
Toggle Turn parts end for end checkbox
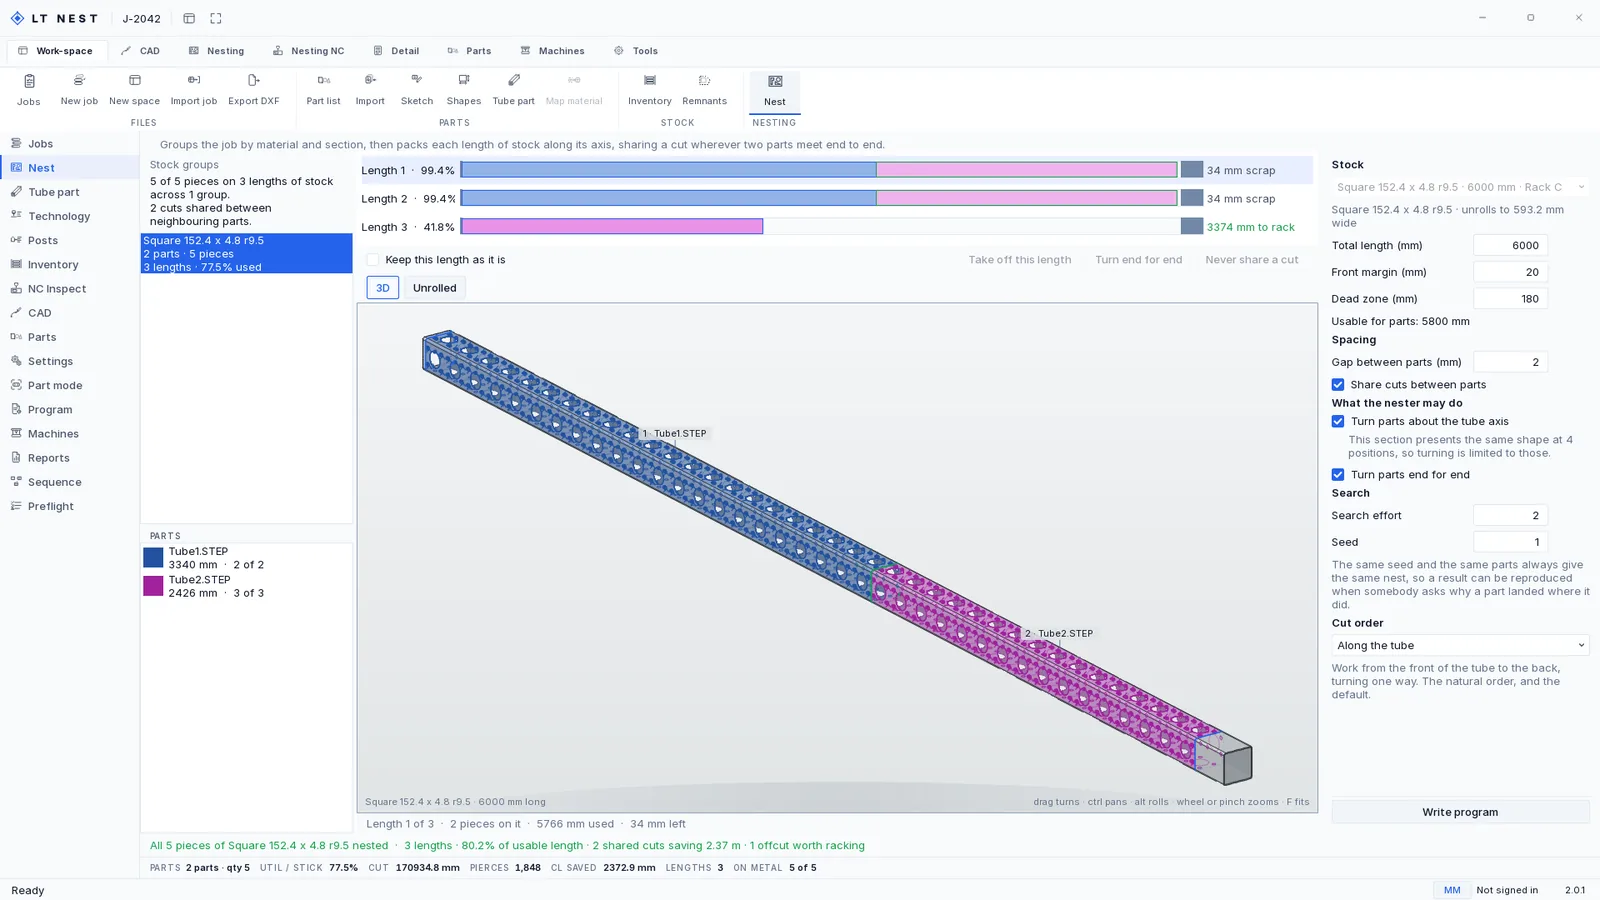tap(1338, 474)
